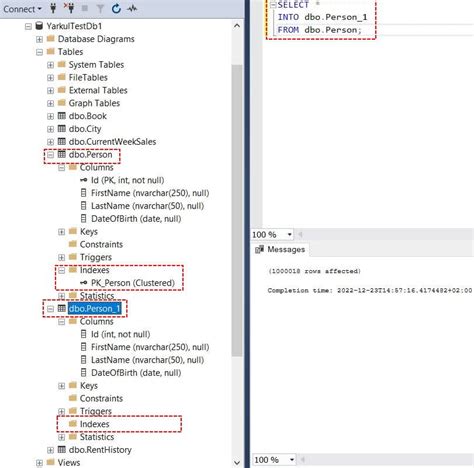Expand the System Tables folder

tap(50, 65)
